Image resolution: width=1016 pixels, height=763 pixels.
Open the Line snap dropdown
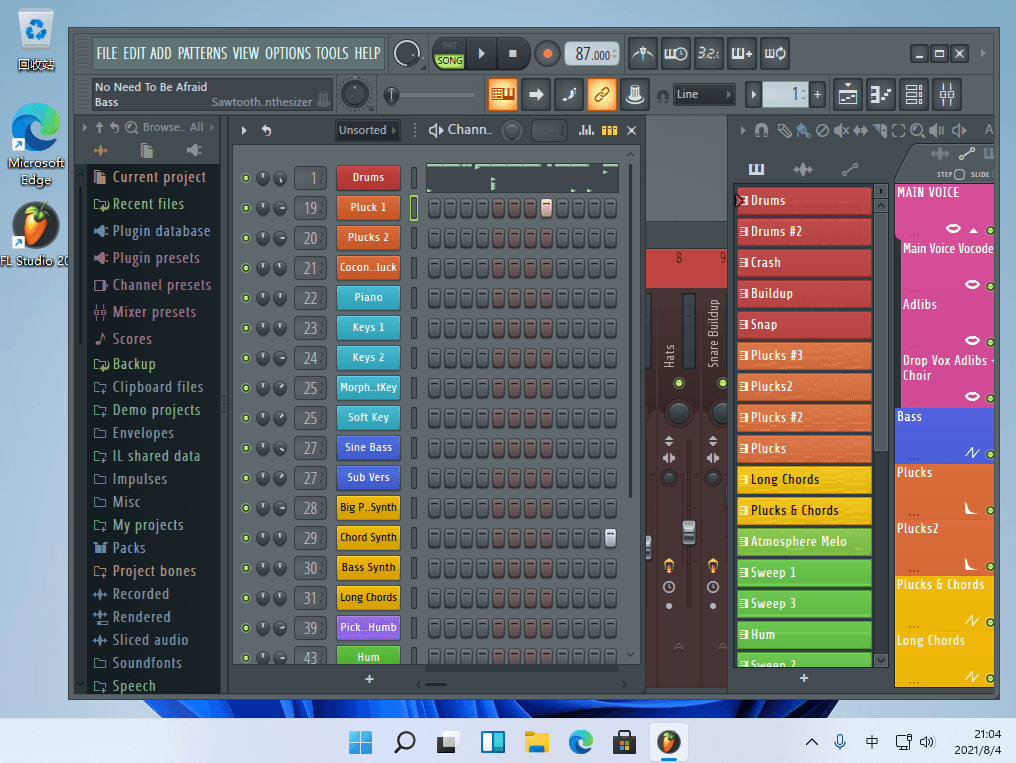tap(703, 95)
